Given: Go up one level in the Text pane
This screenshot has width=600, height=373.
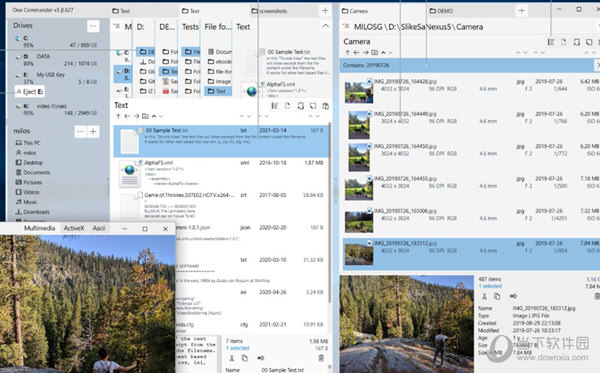Looking at the screenshot, I should click(x=118, y=116).
